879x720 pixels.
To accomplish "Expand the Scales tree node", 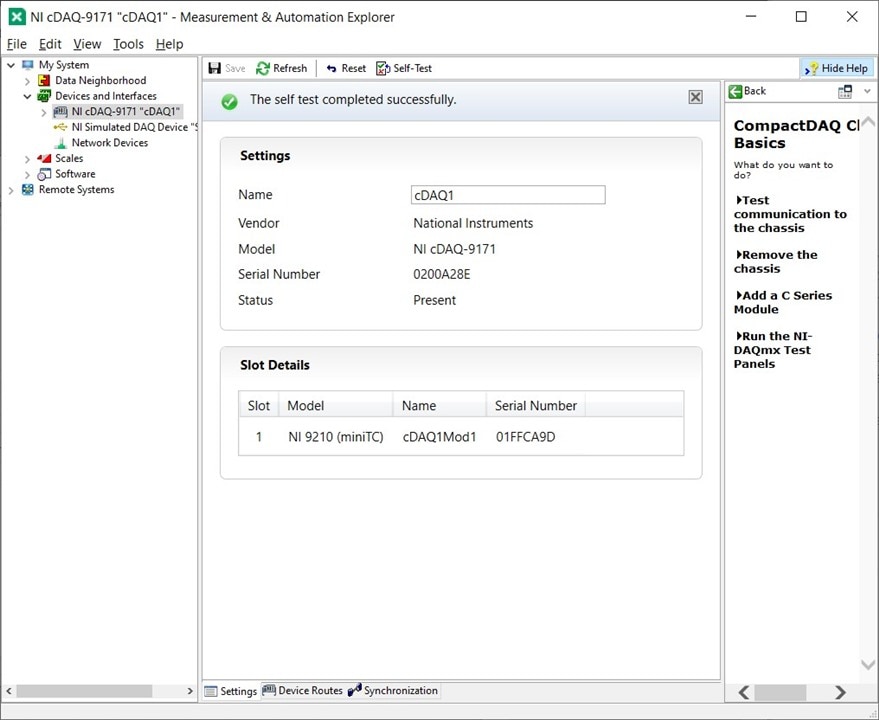I will pyautogui.click(x=28, y=159).
